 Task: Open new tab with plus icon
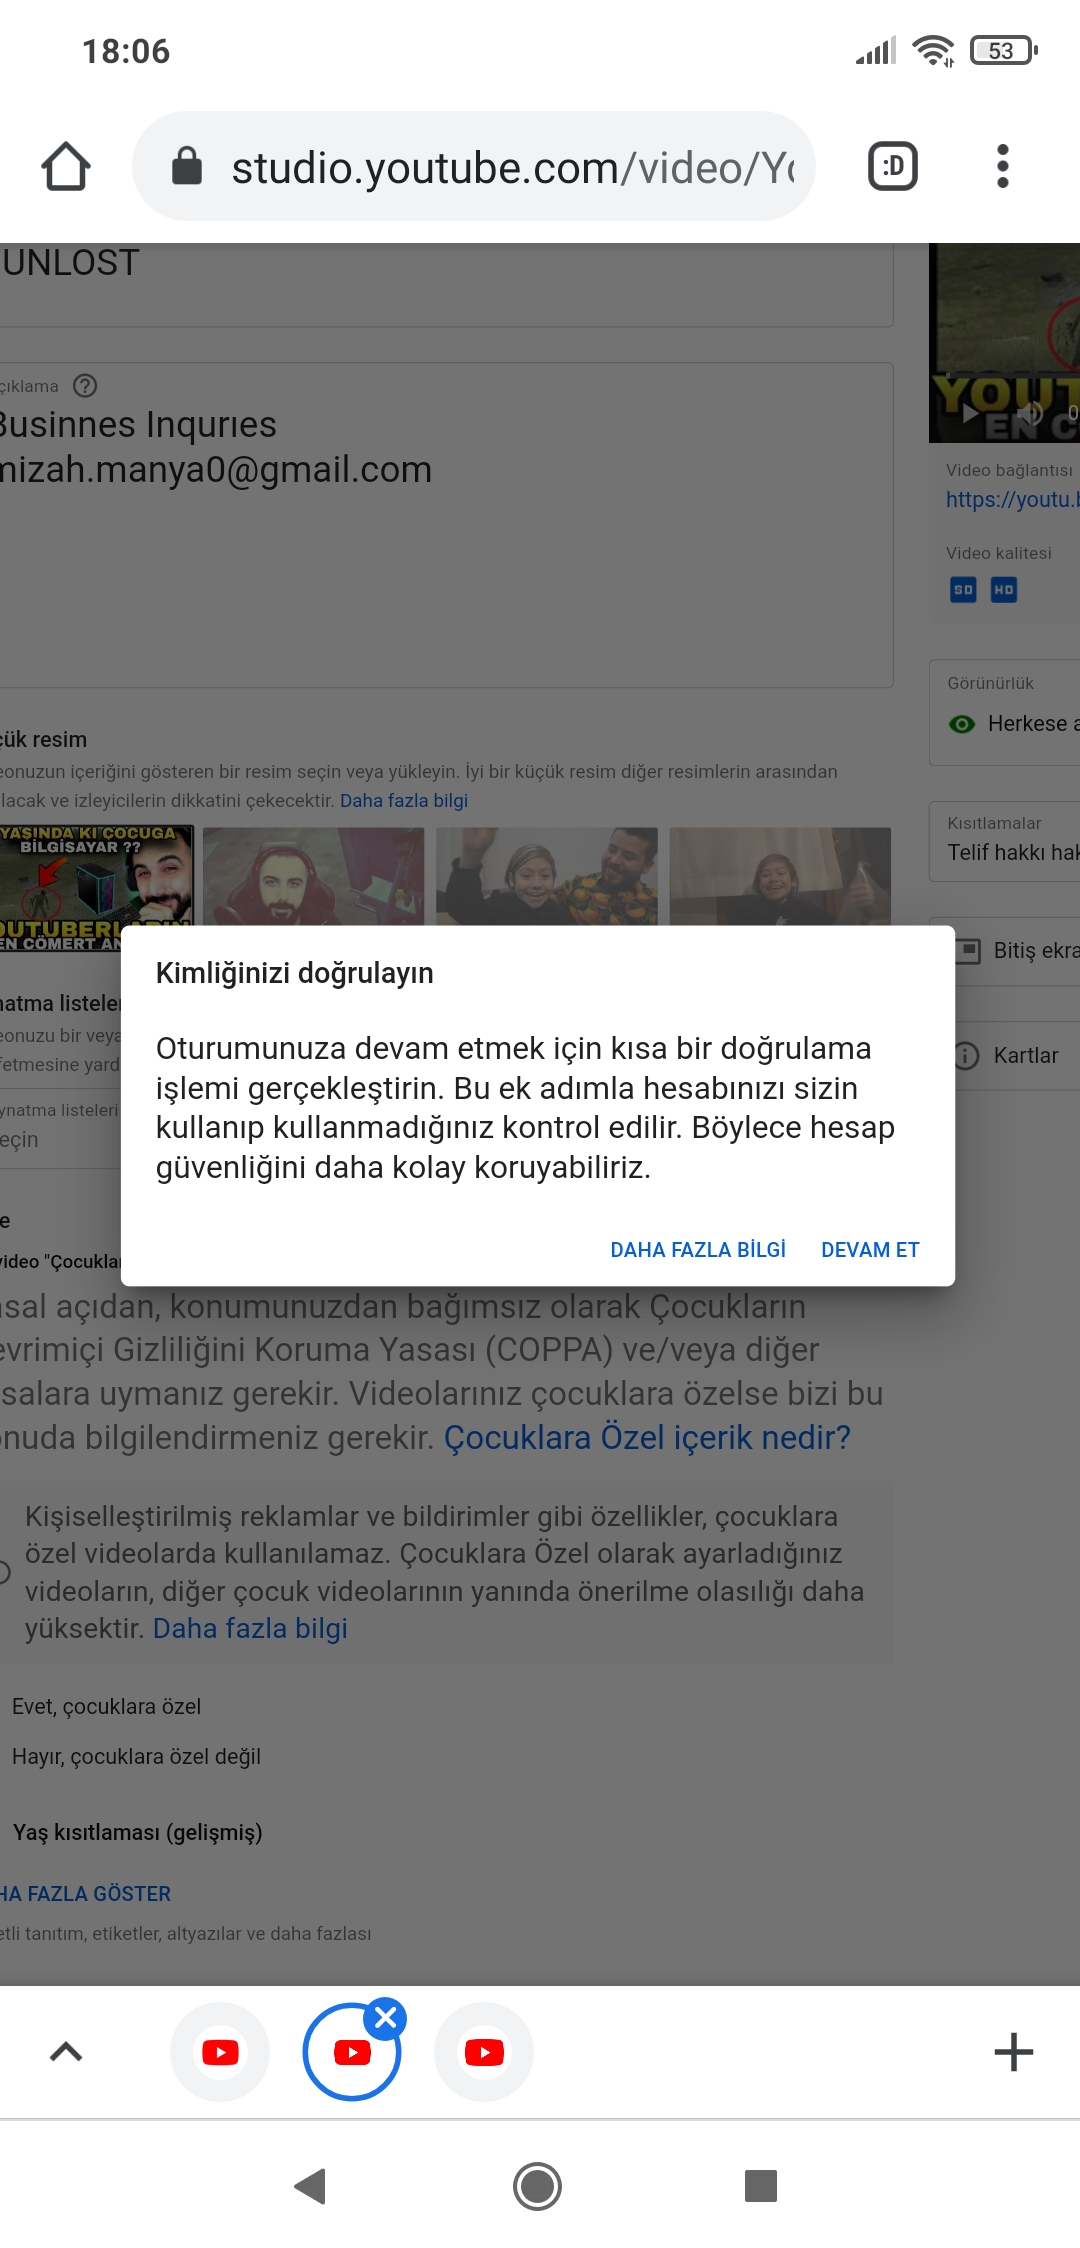tap(1013, 2052)
